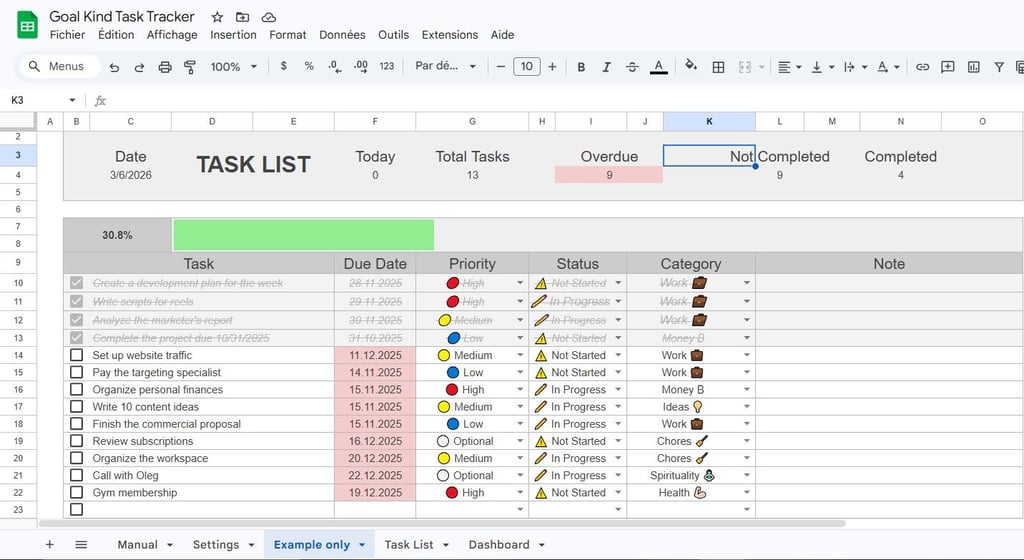Tick the Write 10 content ideas checkbox

(76, 407)
